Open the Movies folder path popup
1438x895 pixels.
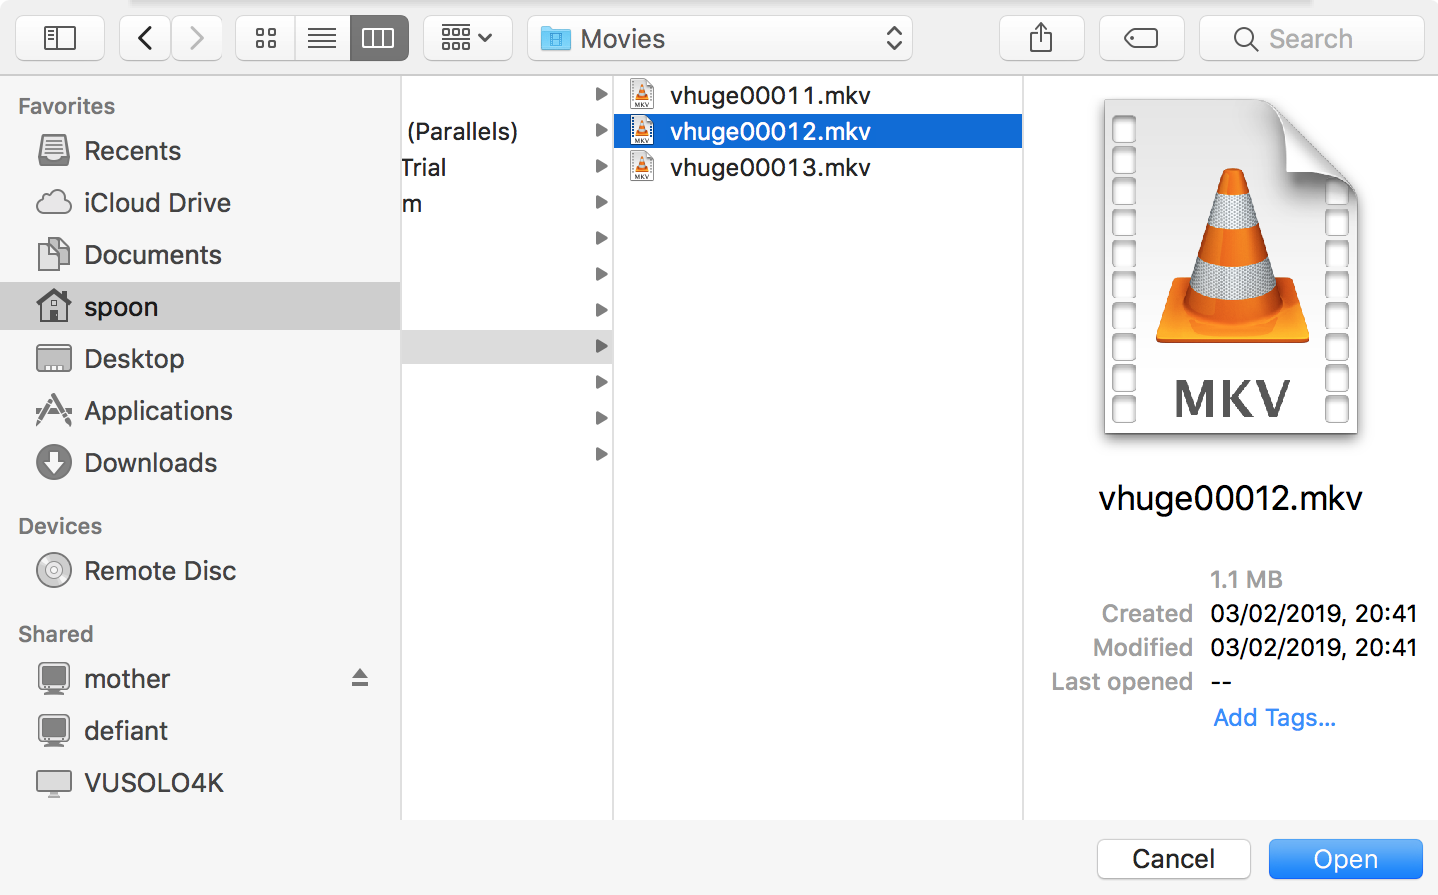720,39
